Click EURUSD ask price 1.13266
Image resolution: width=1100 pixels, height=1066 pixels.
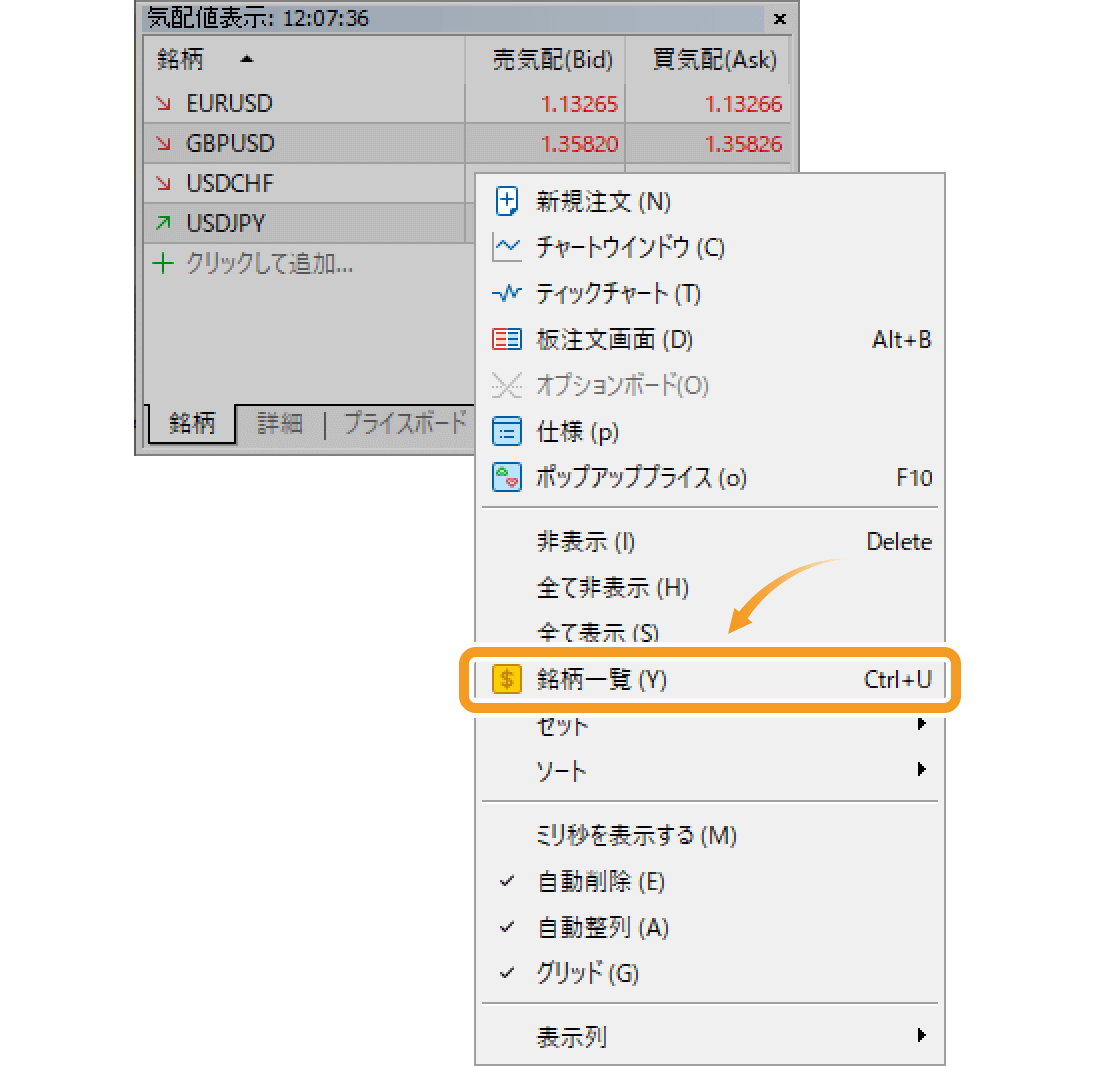tap(743, 104)
